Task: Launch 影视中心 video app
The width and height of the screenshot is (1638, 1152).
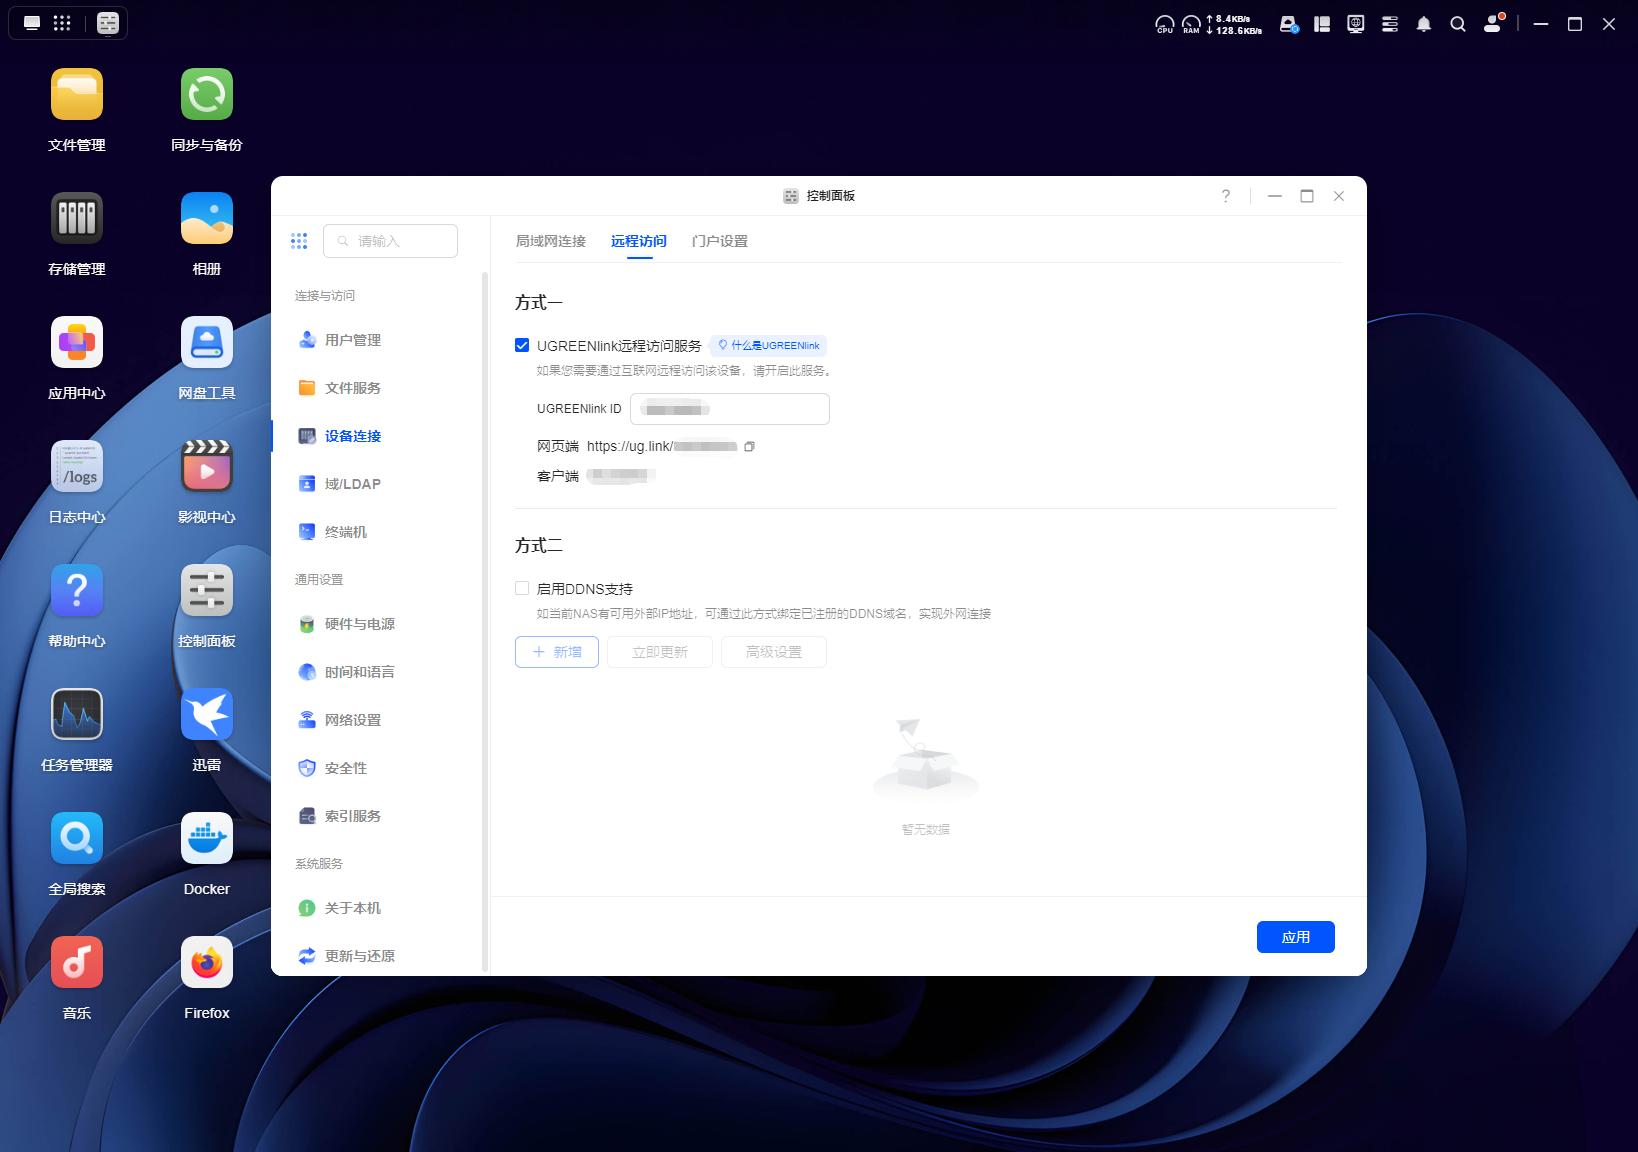Action: click(x=207, y=466)
